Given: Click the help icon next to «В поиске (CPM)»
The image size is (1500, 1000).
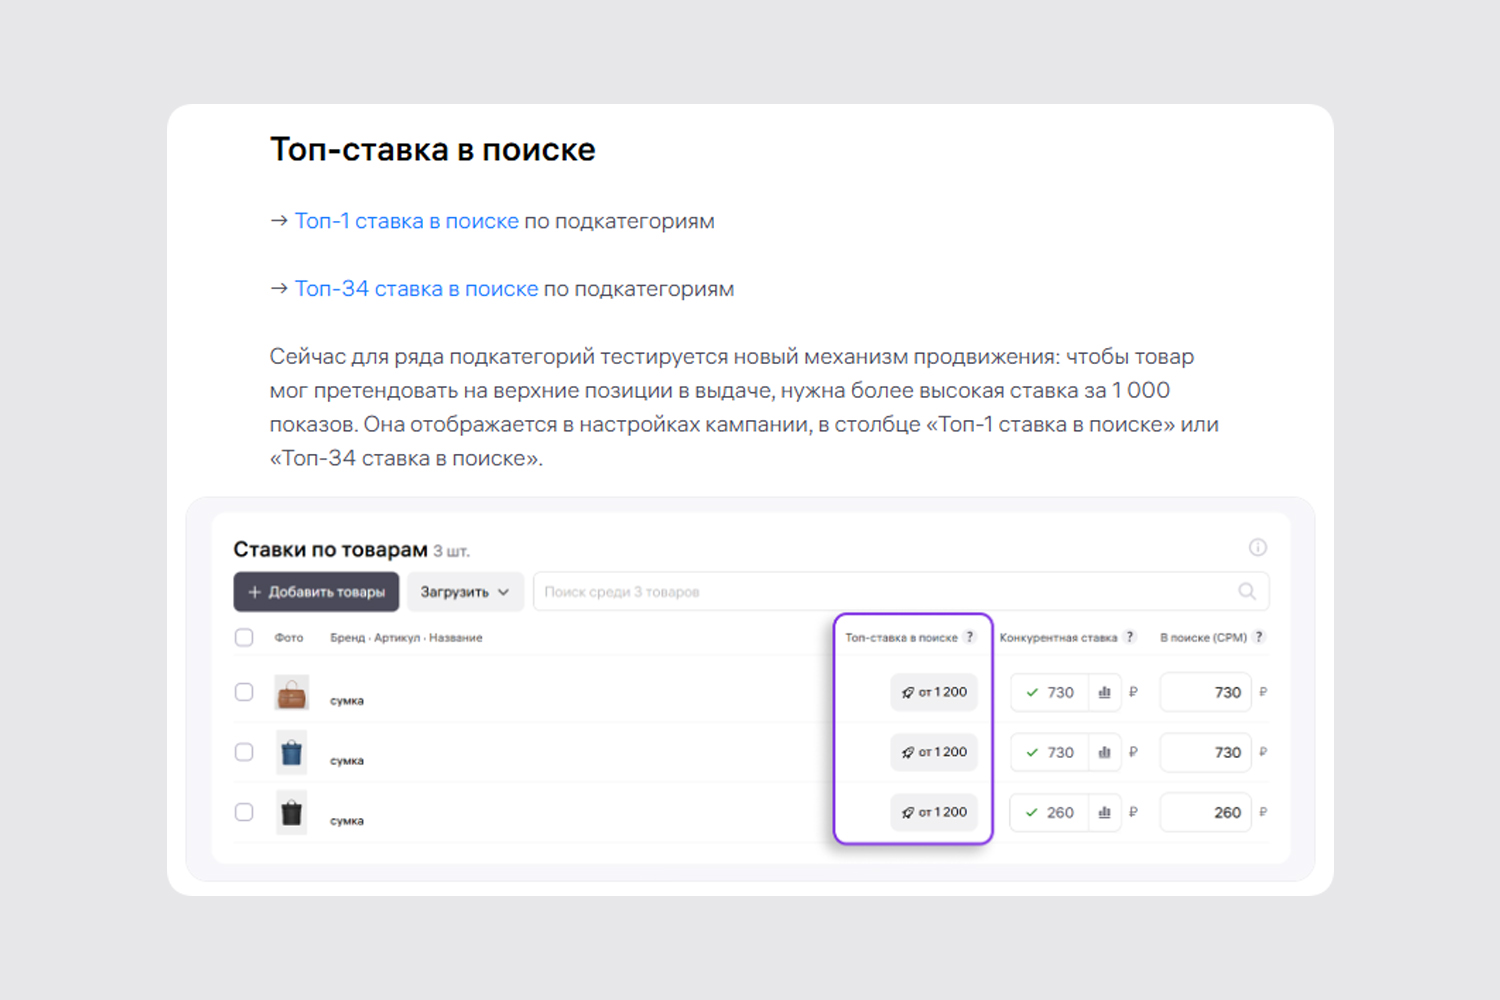Looking at the screenshot, I should 1258,636.
